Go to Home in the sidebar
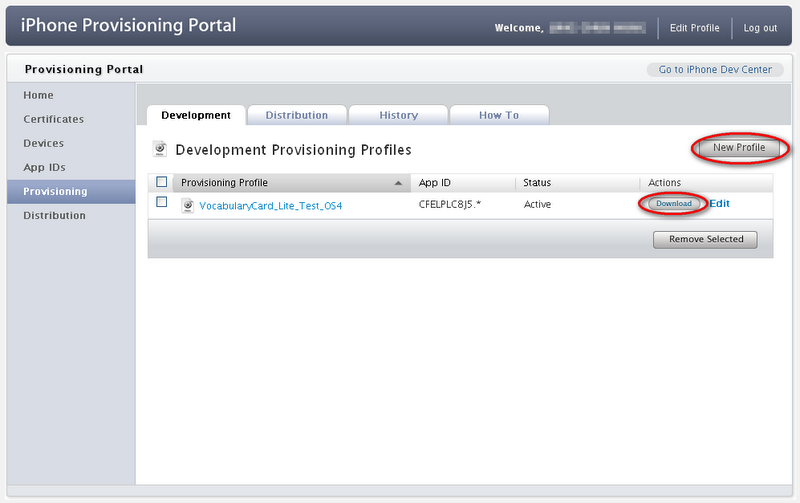Viewport: 800px width, 503px height. point(38,95)
